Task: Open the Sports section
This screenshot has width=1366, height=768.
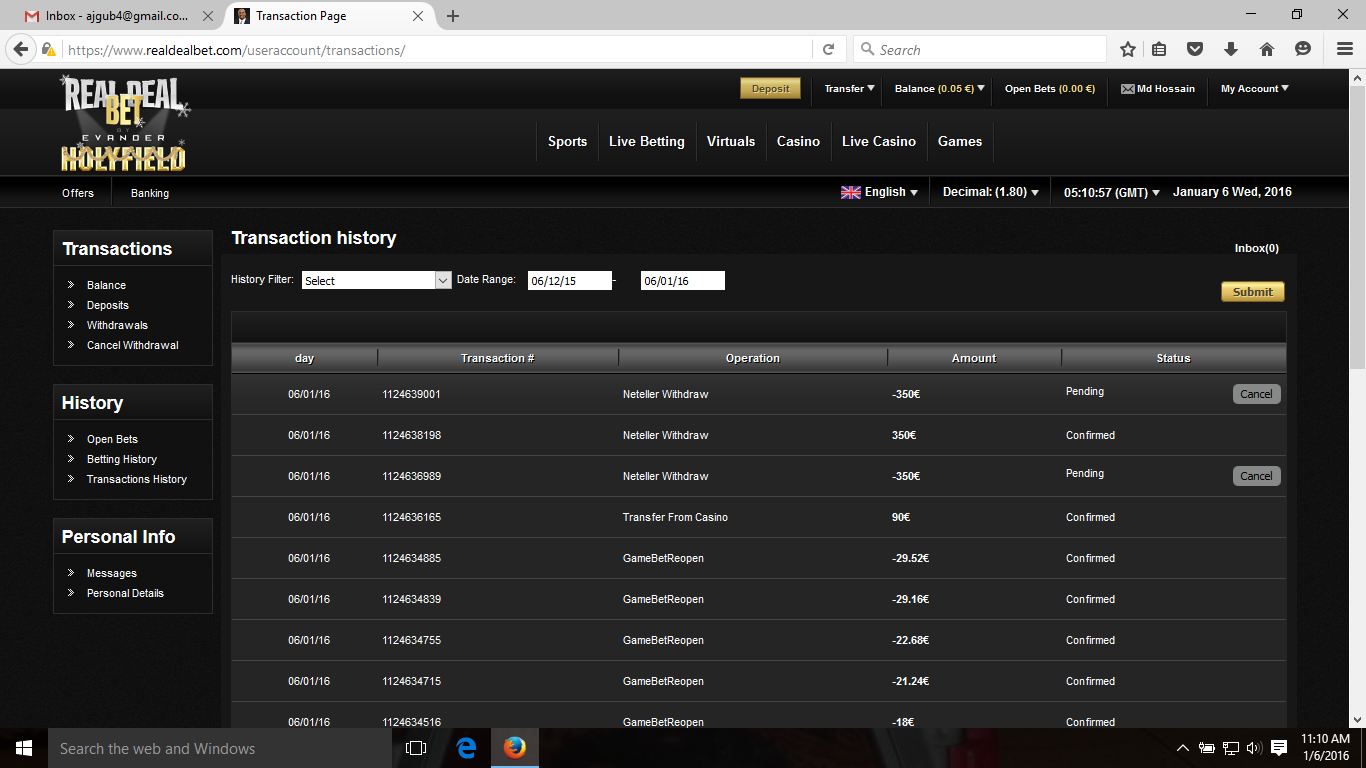Action: 567,142
